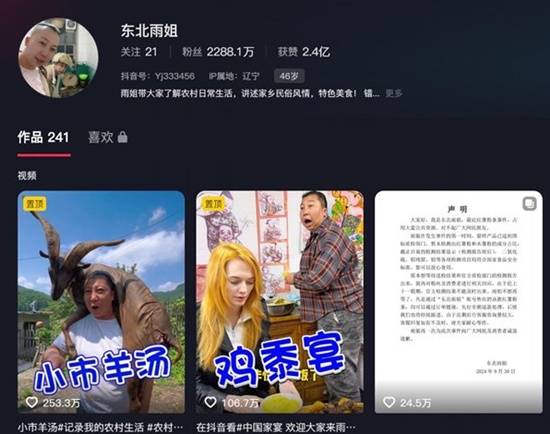Open the 小市羊汤 video thumbnail
This screenshot has width=550, height=434.
(x=101, y=302)
